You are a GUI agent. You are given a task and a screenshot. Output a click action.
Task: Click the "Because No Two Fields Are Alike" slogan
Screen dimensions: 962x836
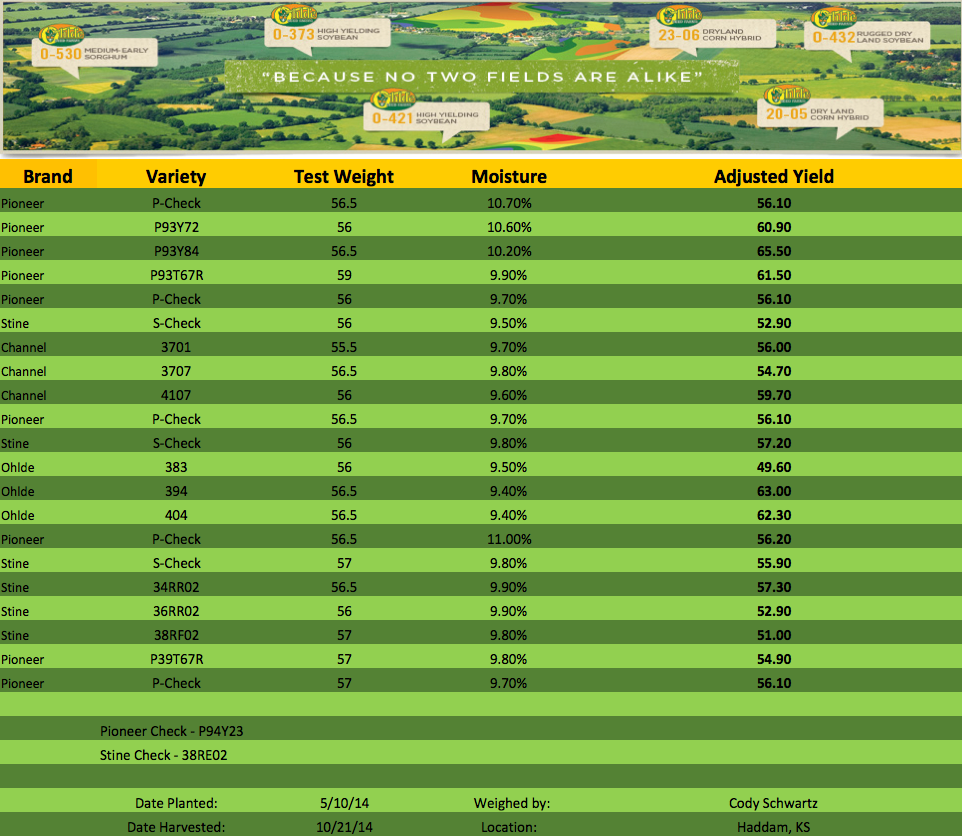tap(489, 77)
